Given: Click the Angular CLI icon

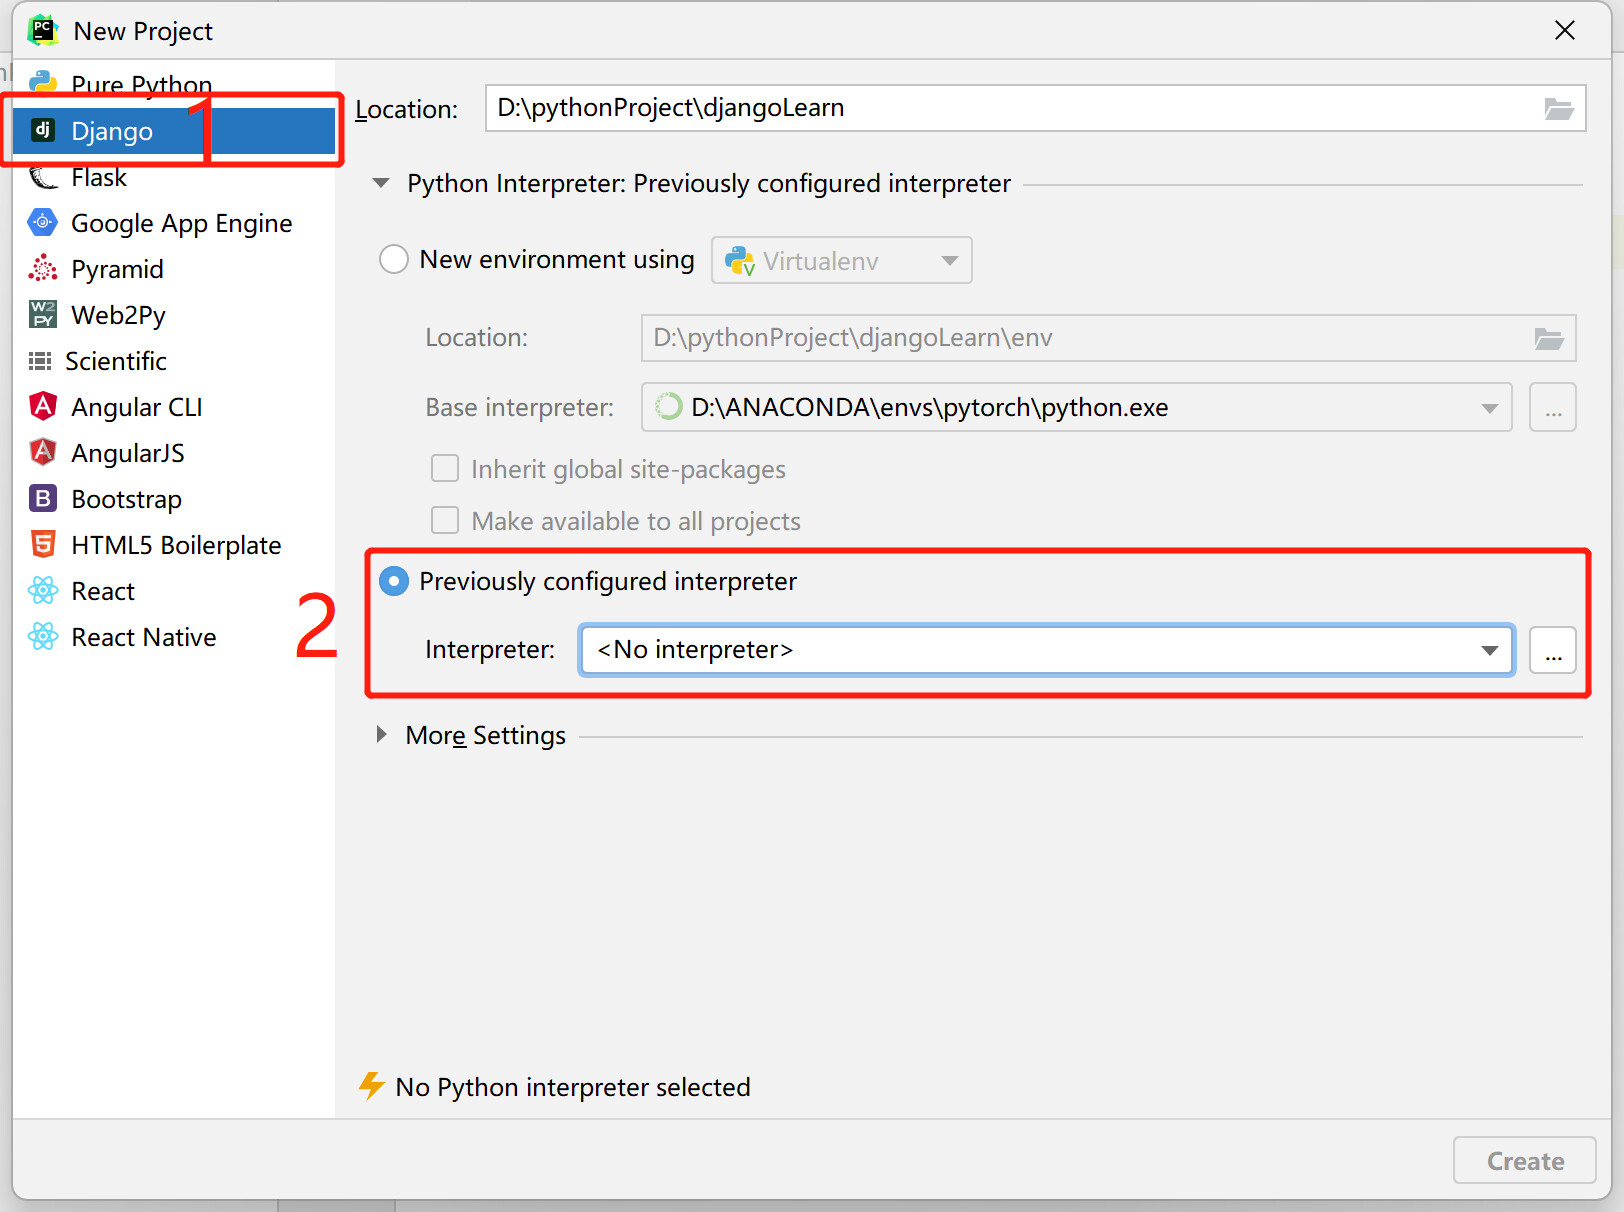Looking at the screenshot, I should point(43,406).
